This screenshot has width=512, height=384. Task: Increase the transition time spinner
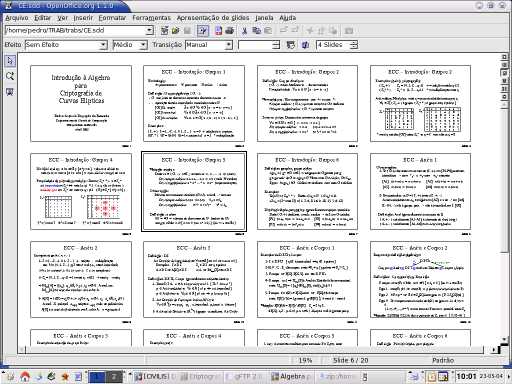pos(276,43)
